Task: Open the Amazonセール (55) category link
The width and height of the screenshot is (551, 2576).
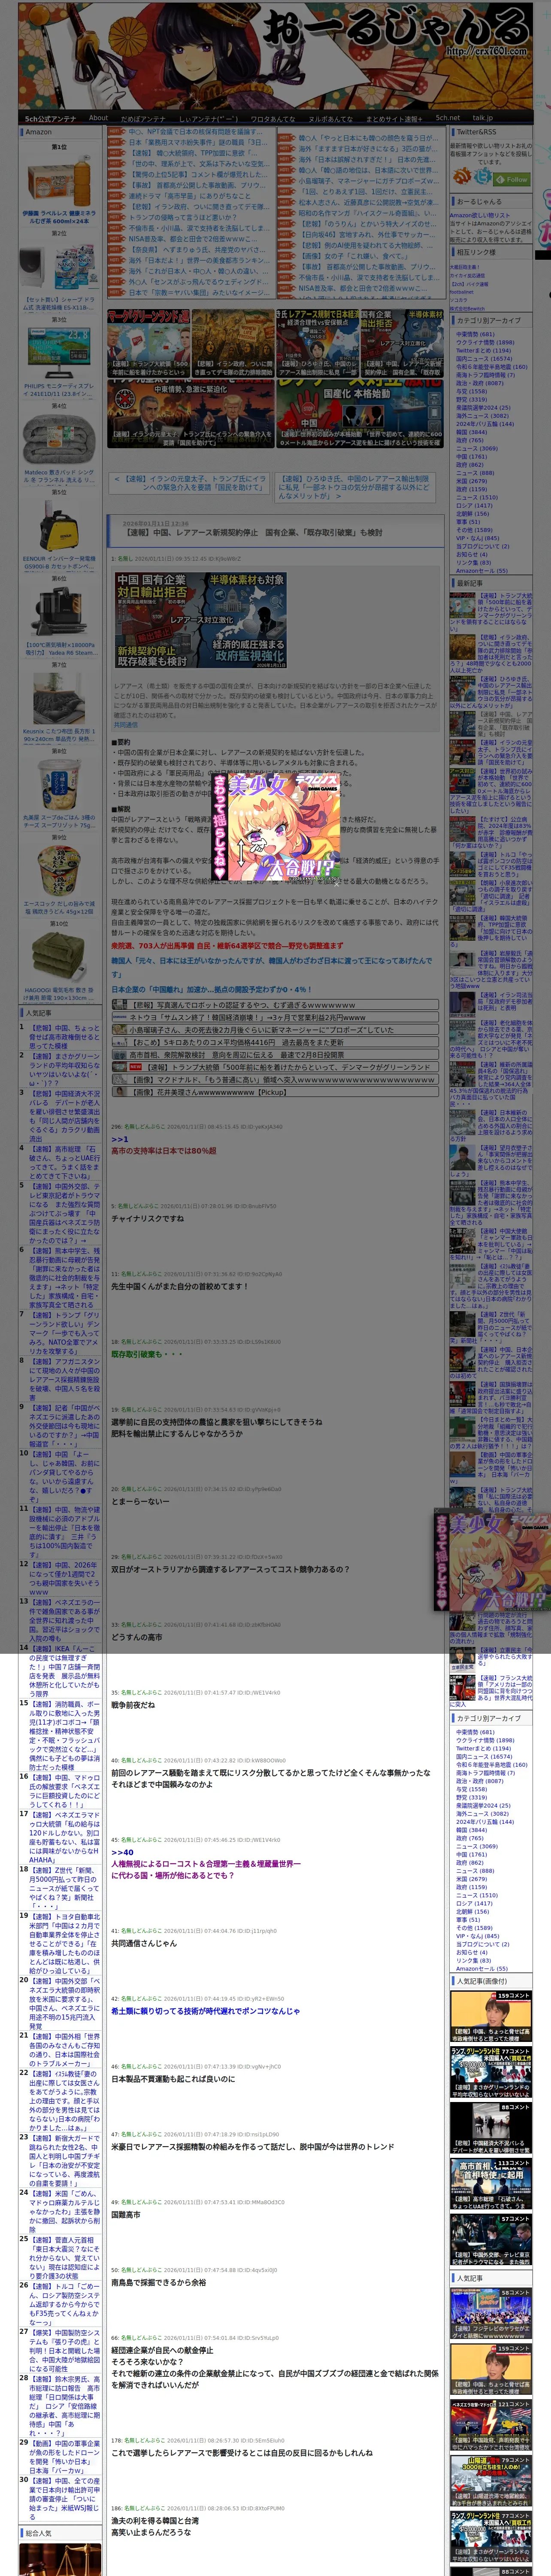Action: tap(482, 570)
